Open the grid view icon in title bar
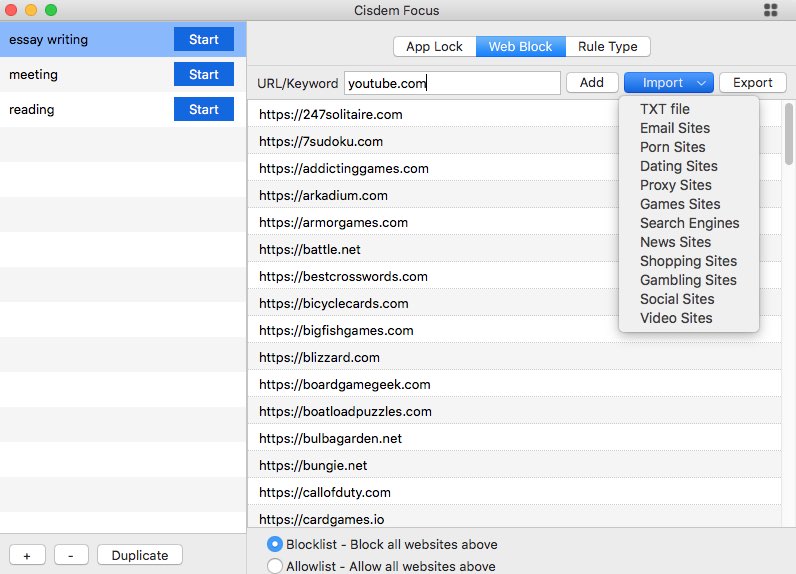 tap(770, 10)
